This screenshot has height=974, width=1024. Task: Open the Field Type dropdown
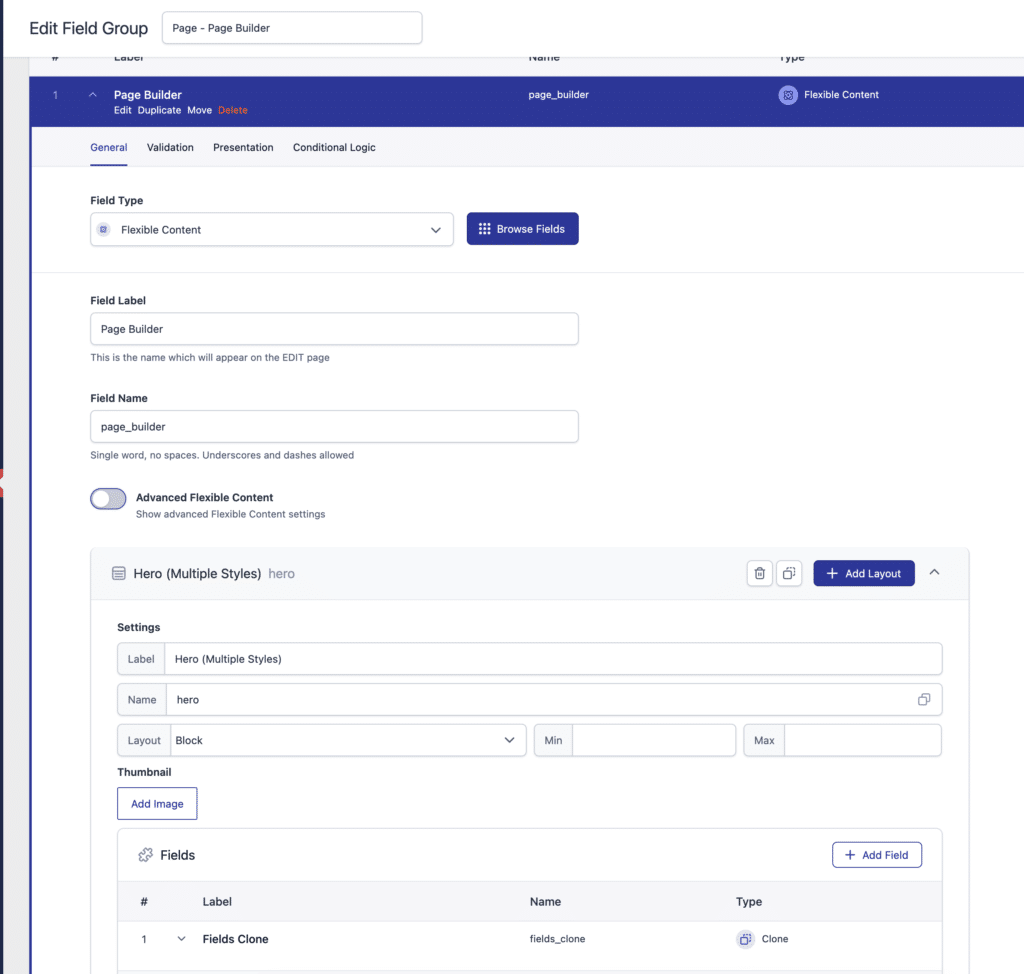(x=272, y=229)
